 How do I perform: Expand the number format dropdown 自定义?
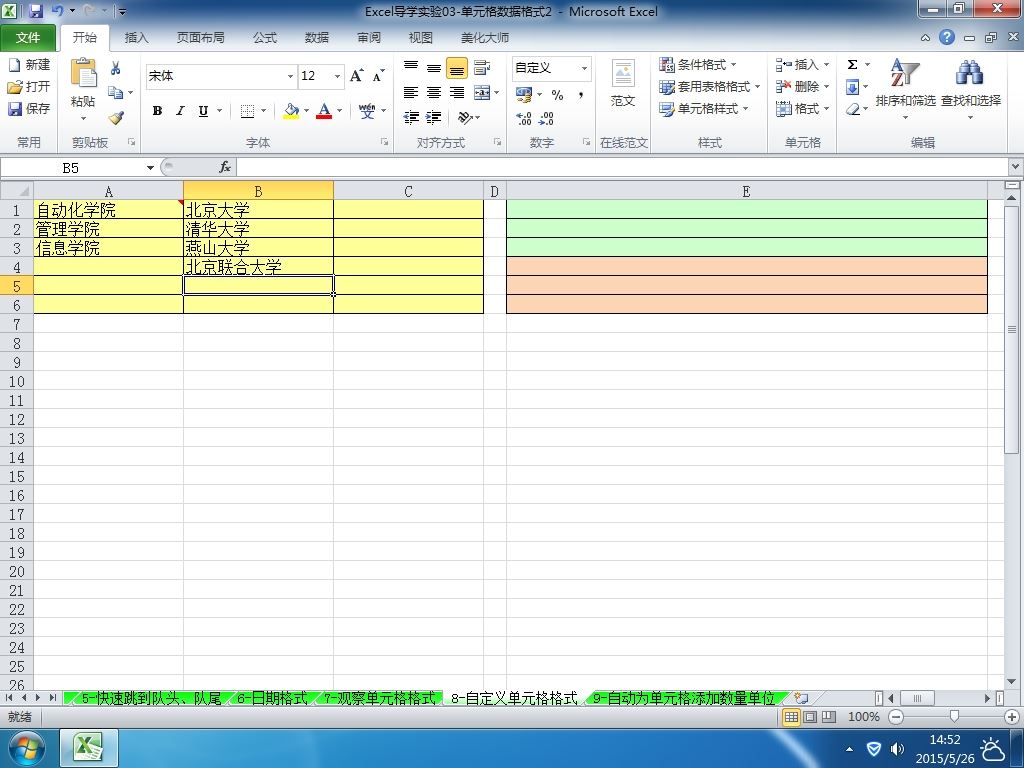[x=584, y=68]
